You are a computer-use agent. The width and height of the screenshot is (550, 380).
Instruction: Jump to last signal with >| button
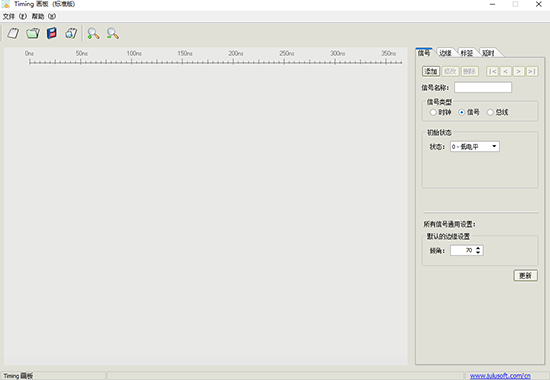coord(532,72)
